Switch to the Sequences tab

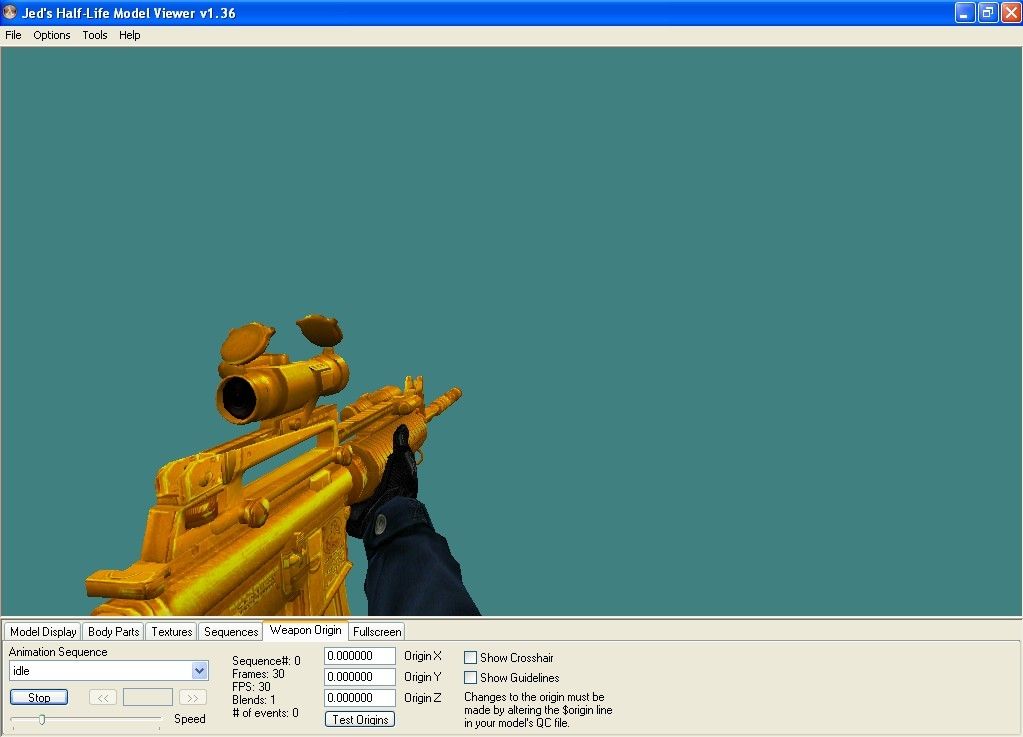point(231,631)
